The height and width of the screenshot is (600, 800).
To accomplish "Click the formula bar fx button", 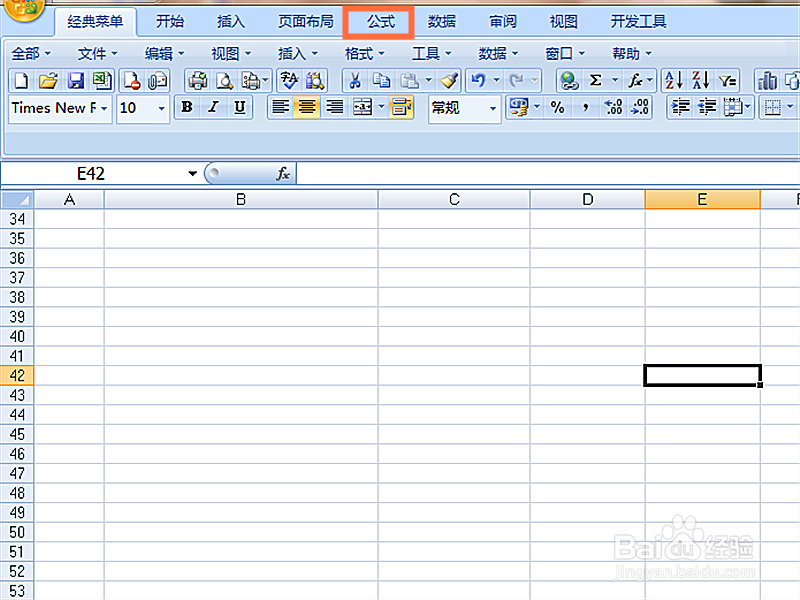I will [283, 173].
